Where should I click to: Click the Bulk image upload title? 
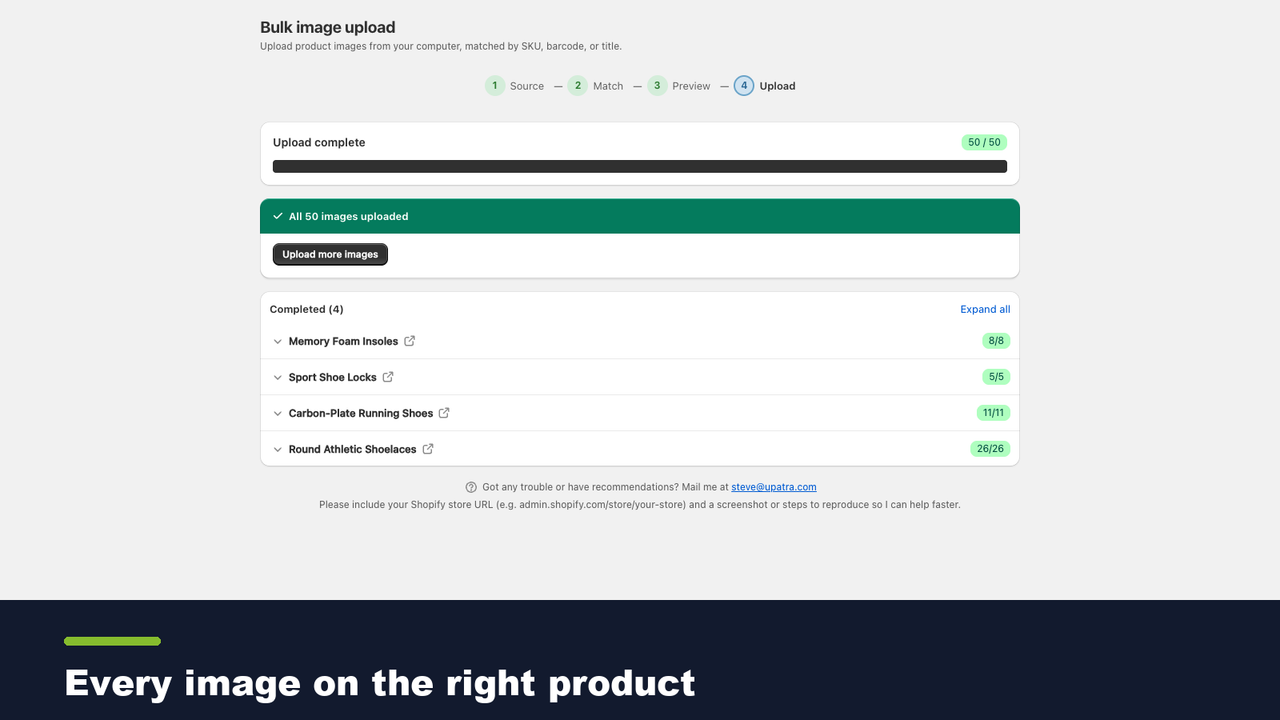click(328, 27)
